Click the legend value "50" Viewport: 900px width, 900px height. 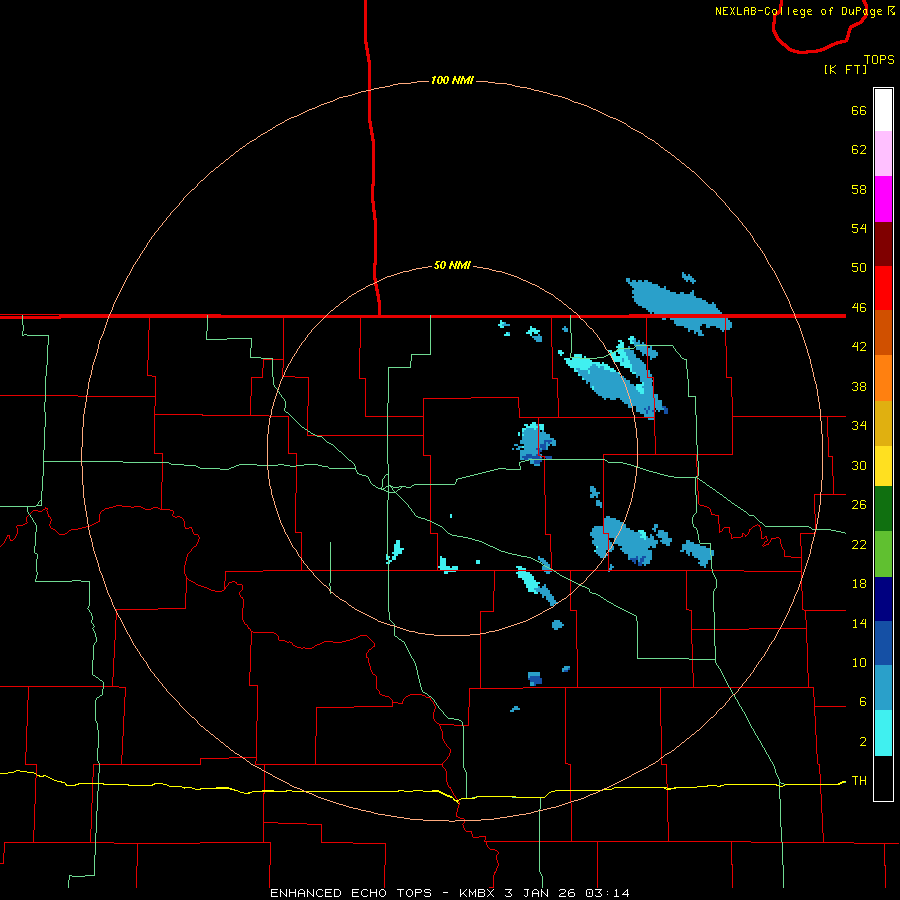[x=859, y=268]
